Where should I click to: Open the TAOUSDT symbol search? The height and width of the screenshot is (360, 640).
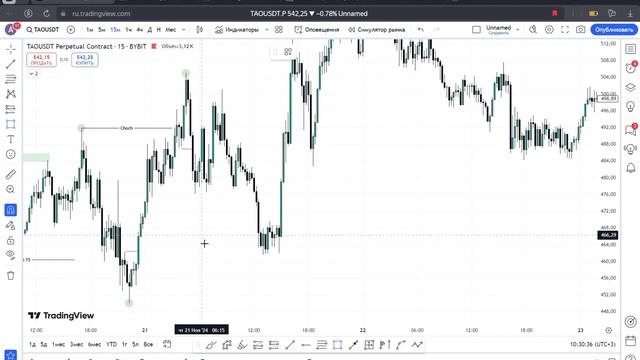click(x=42, y=29)
